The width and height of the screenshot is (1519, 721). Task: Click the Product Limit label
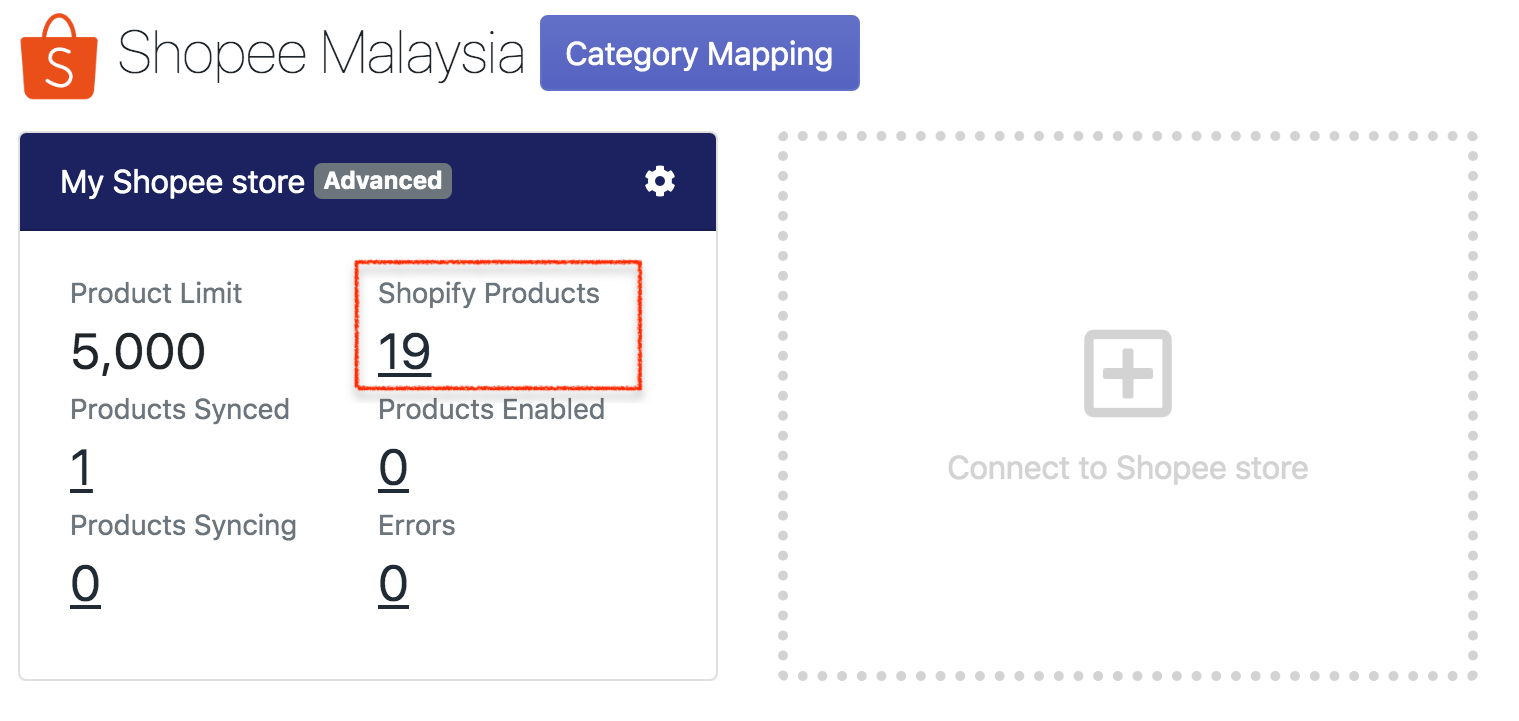click(156, 293)
